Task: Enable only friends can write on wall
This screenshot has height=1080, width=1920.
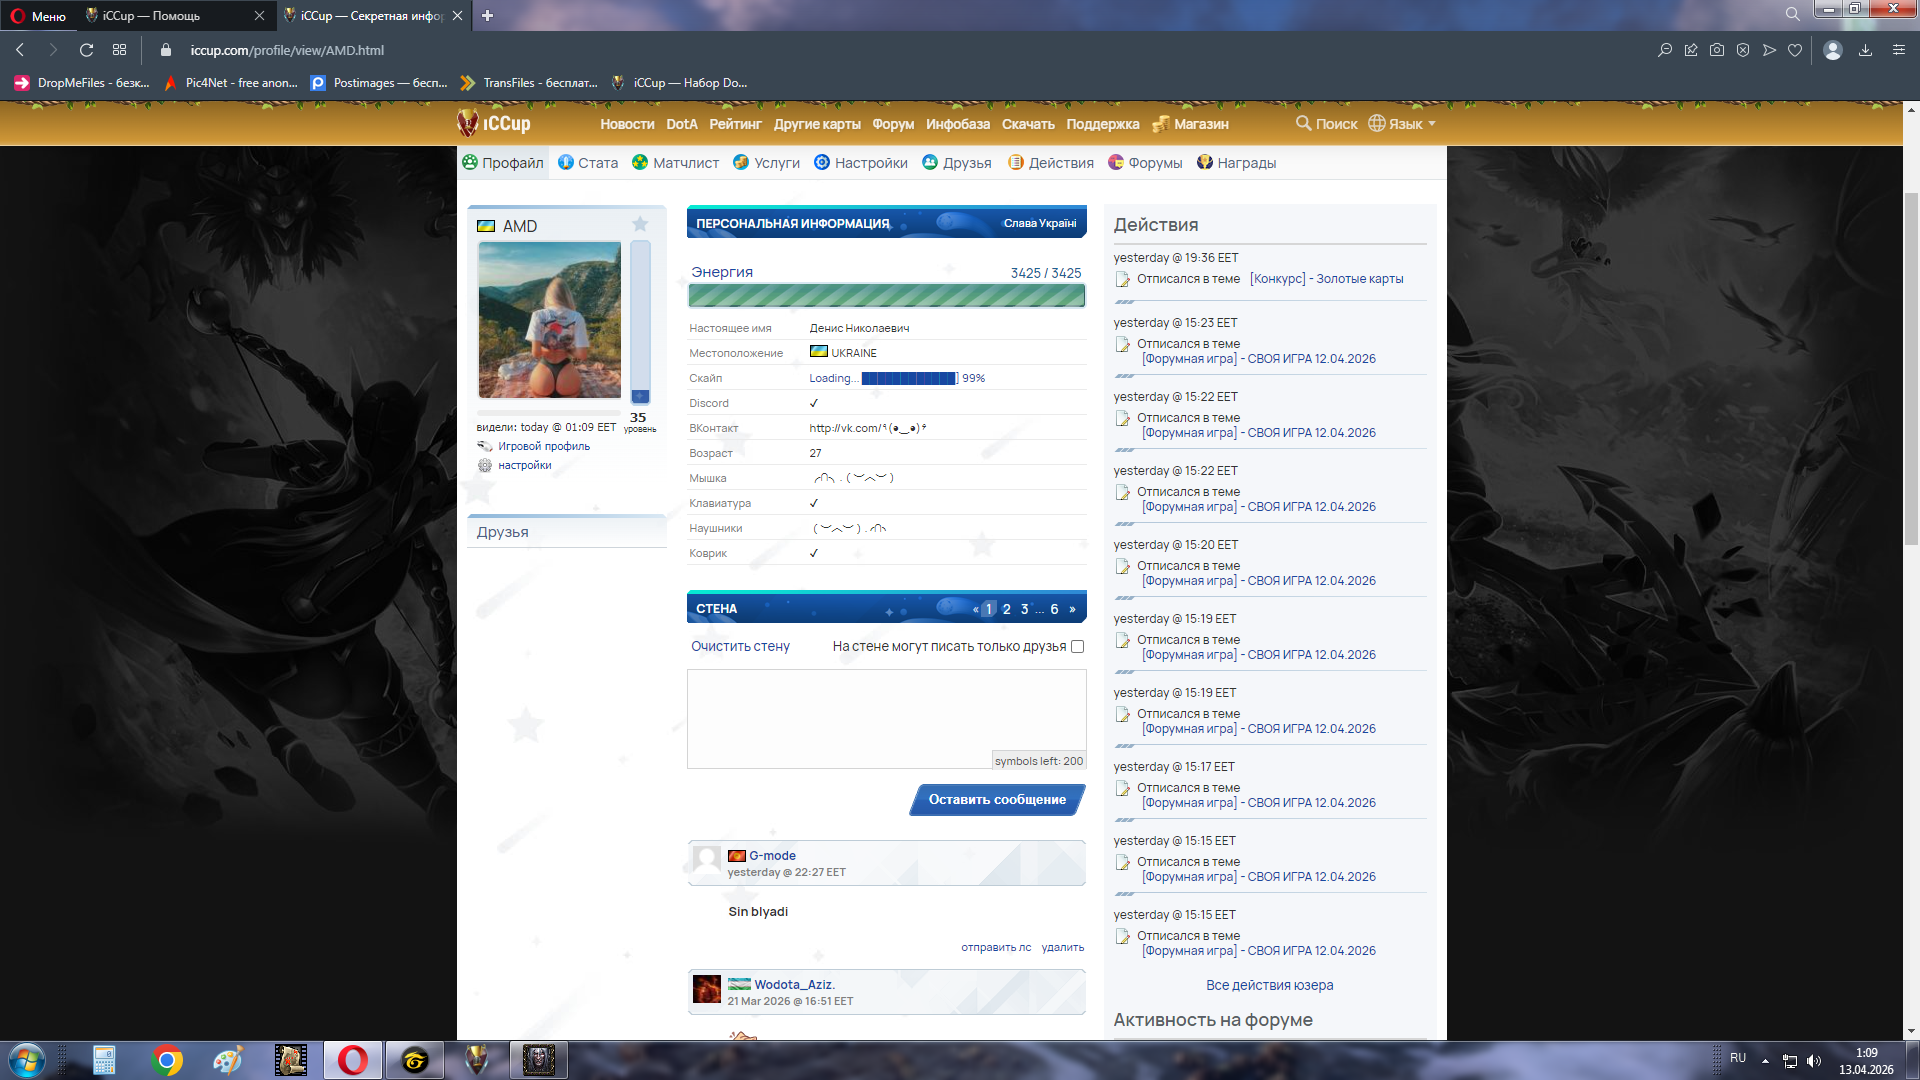Action: pyautogui.click(x=1077, y=647)
